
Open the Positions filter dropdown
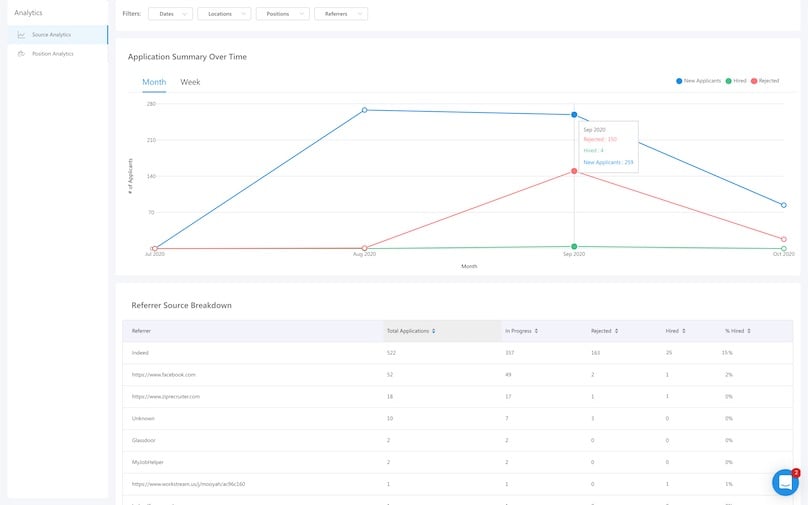pyautogui.click(x=282, y=14)
